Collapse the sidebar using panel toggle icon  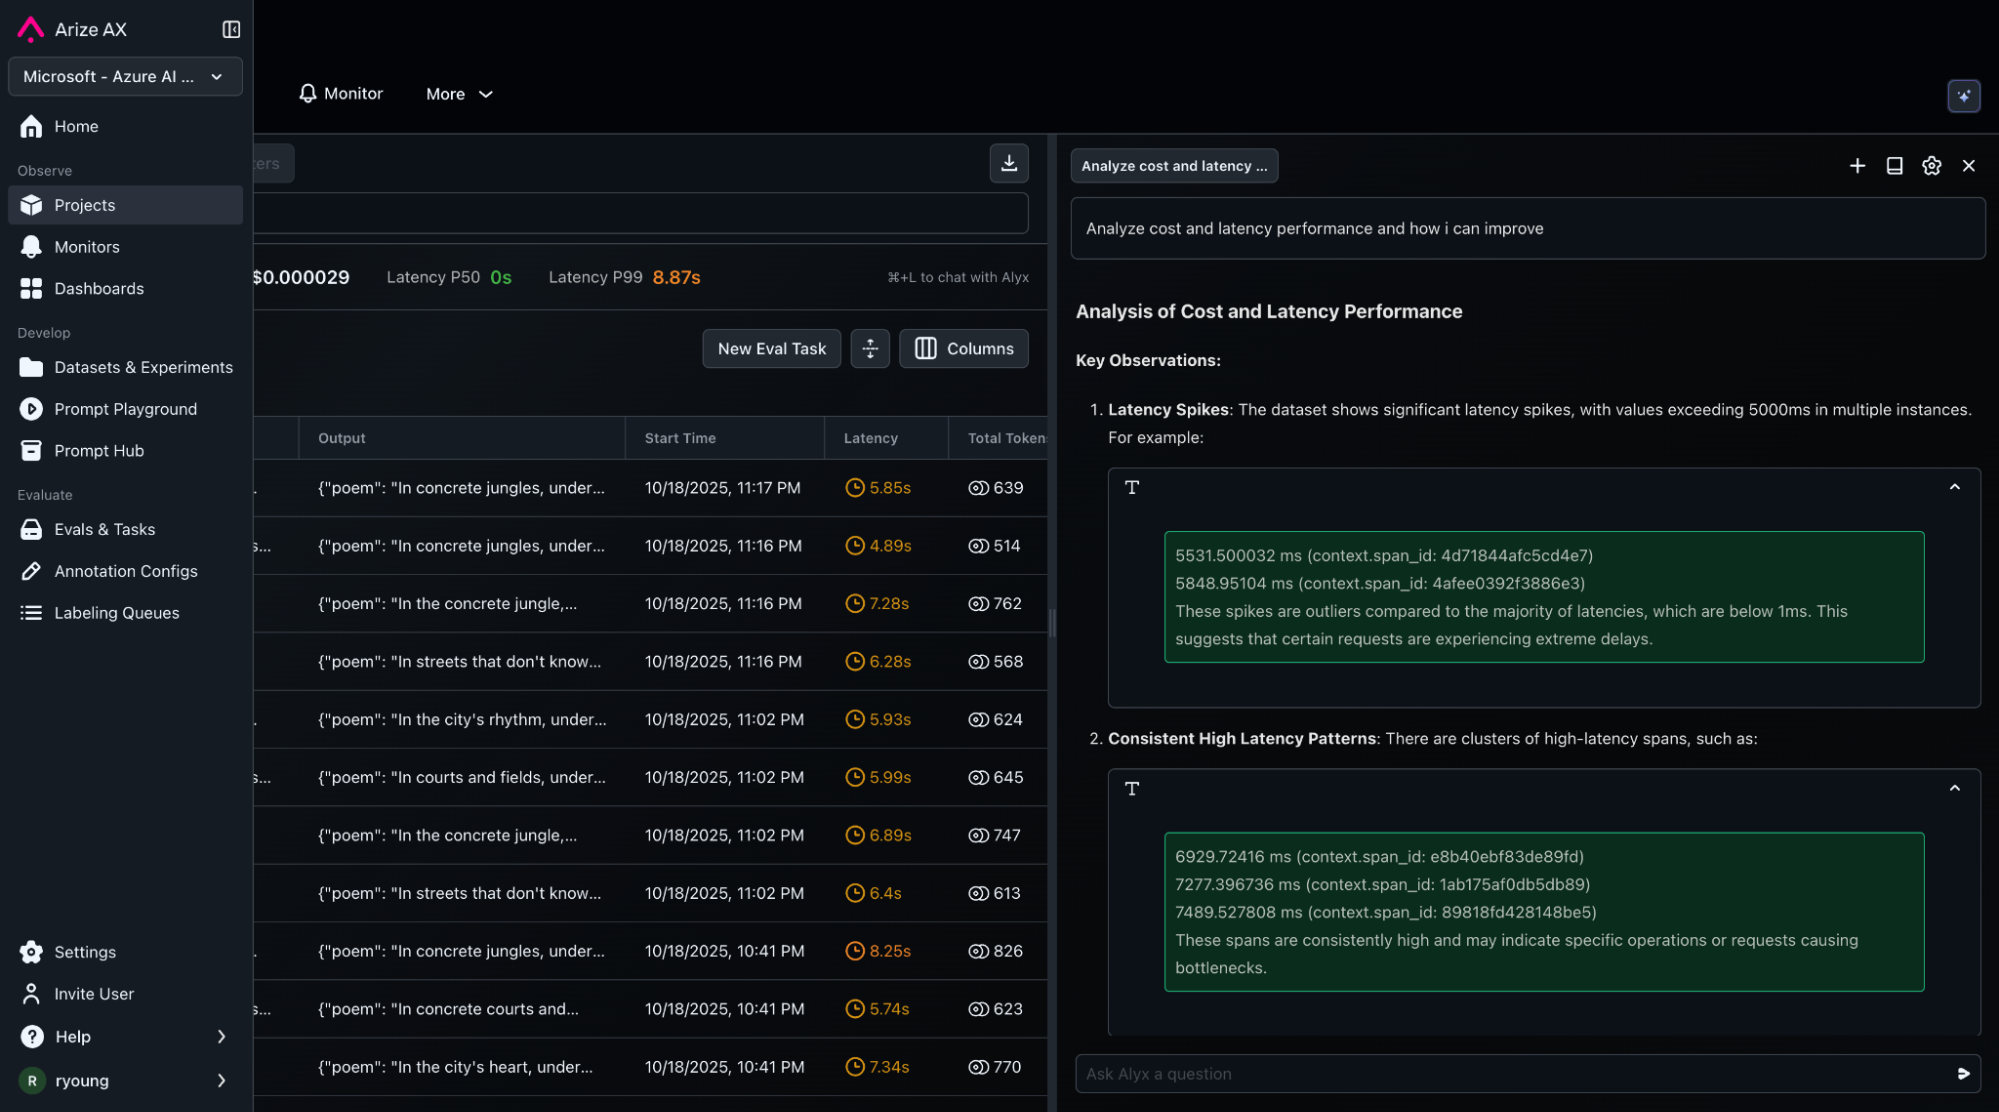231,30
